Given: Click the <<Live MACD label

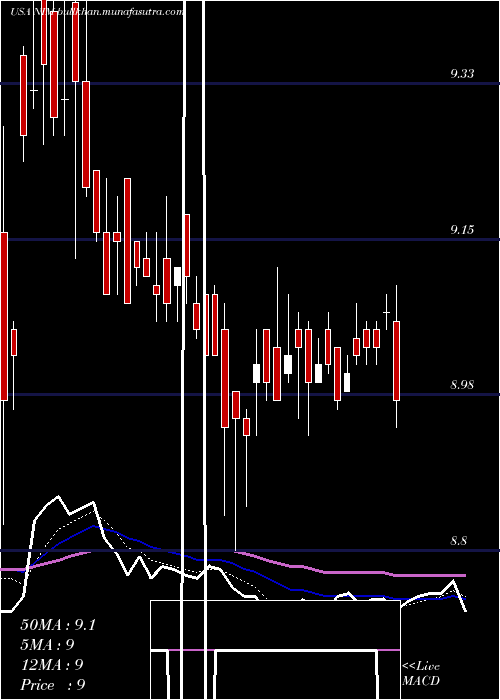Looking at the screenshot, I should 421,673.
